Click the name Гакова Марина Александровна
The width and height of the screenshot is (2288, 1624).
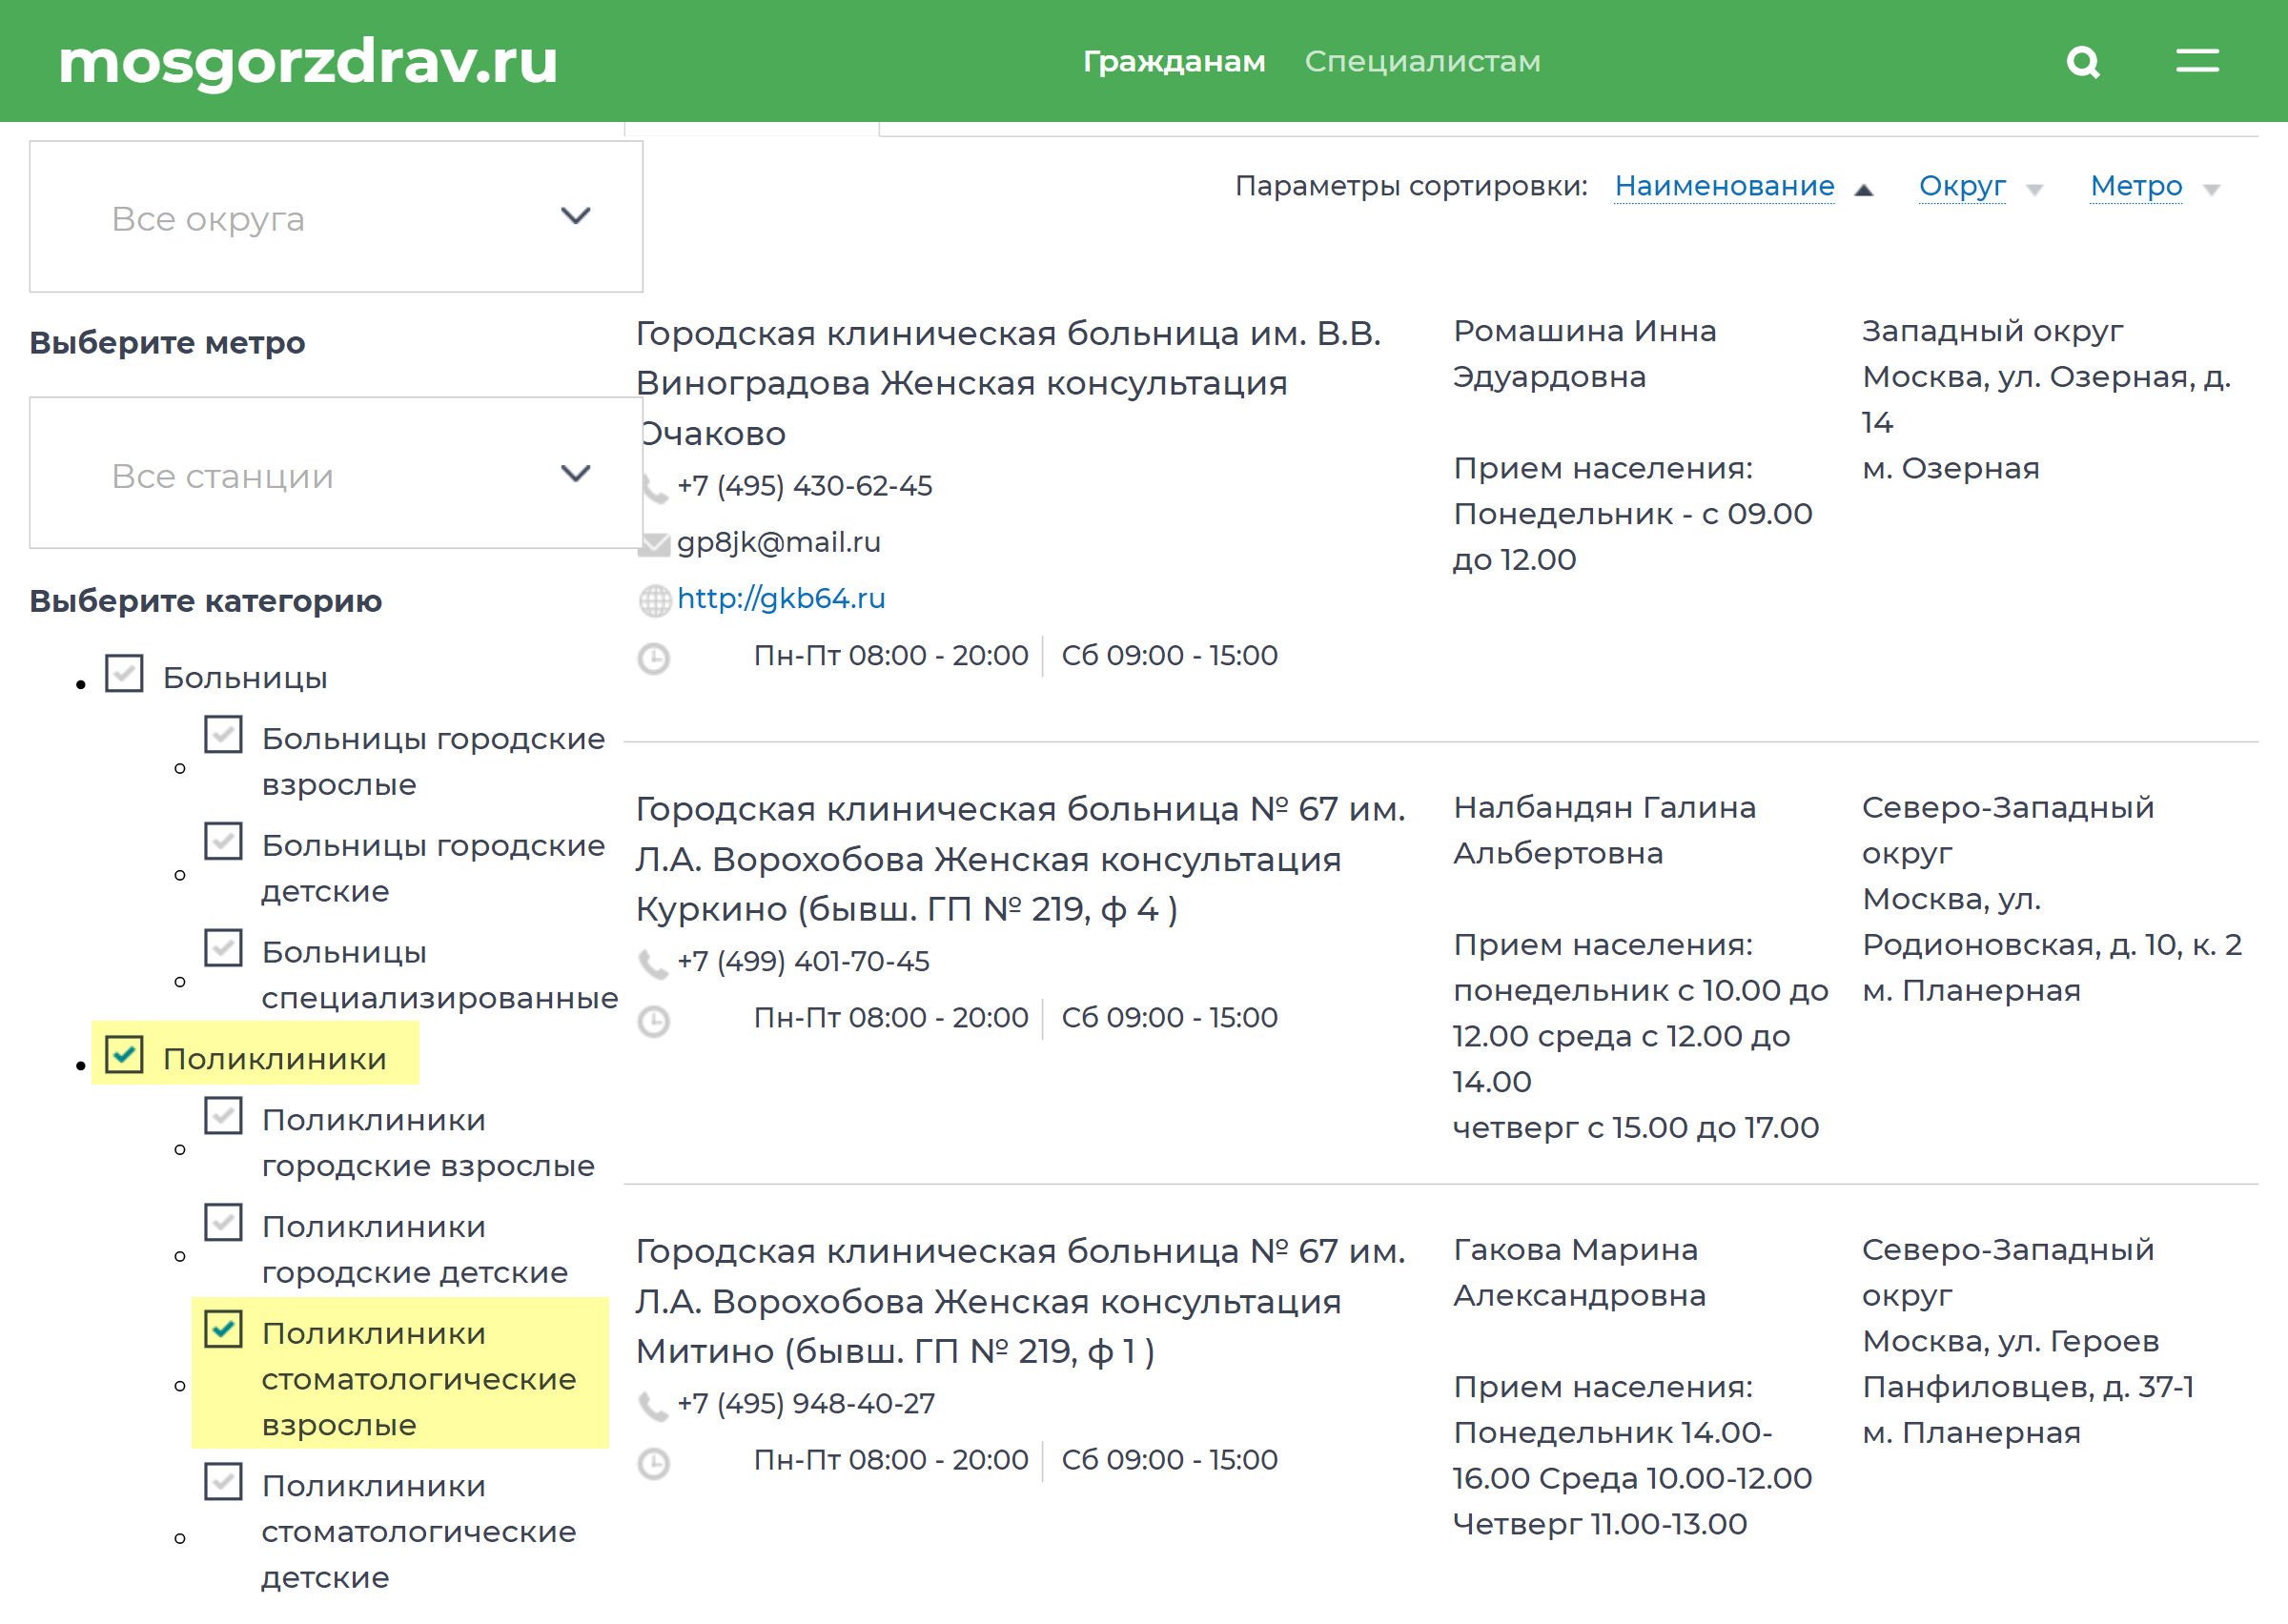click(1580, 1272)
